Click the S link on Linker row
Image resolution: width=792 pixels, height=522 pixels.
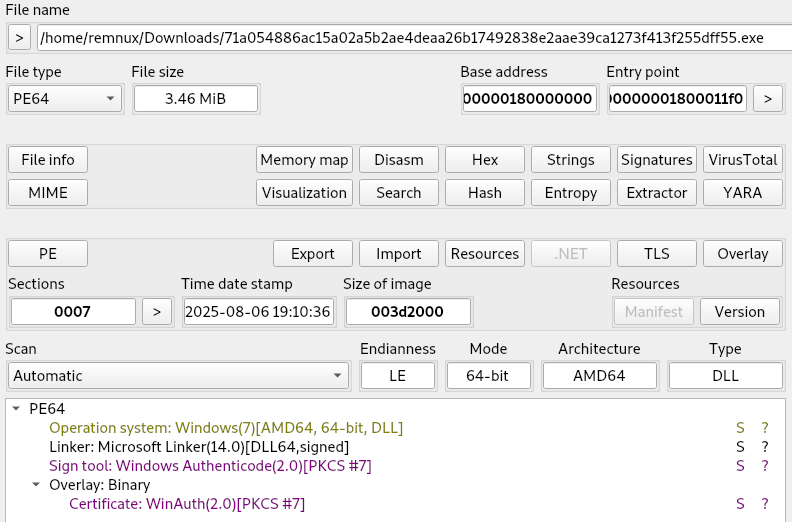coord(740,447)
